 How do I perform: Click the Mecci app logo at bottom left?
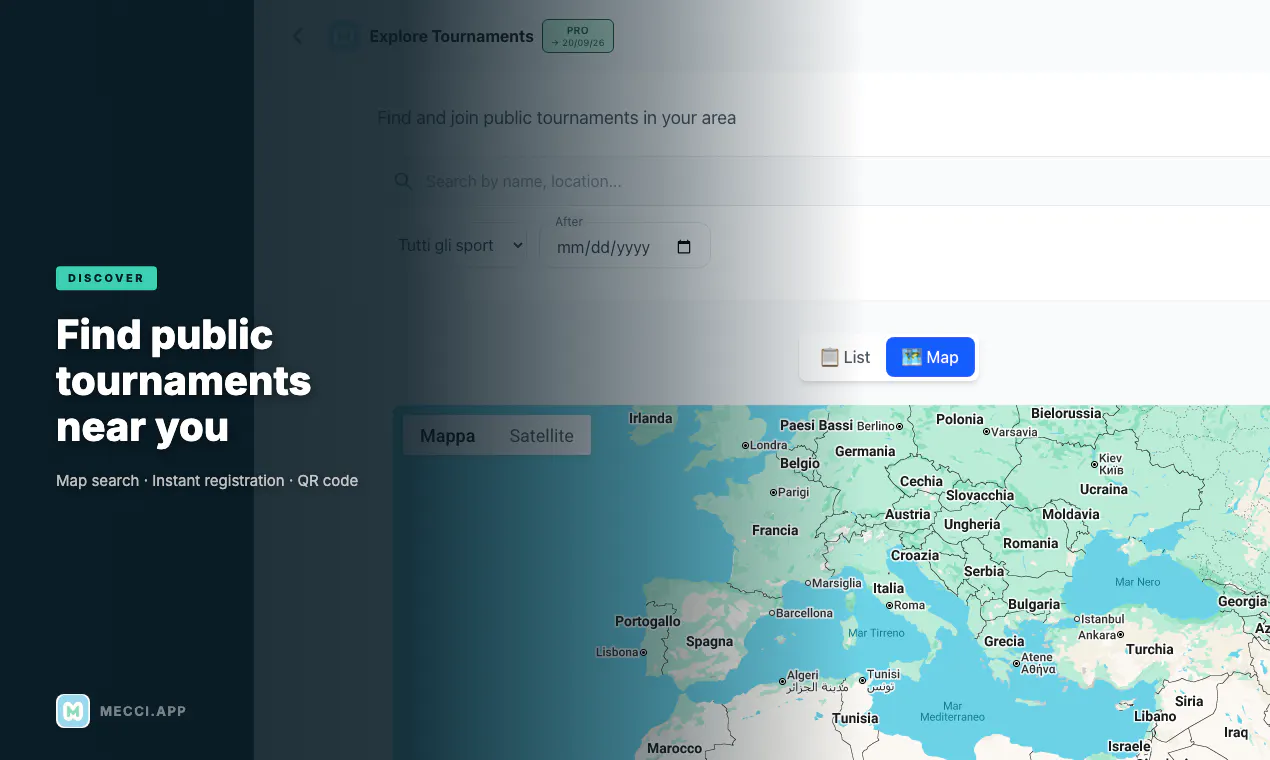[x=73, y=711]
